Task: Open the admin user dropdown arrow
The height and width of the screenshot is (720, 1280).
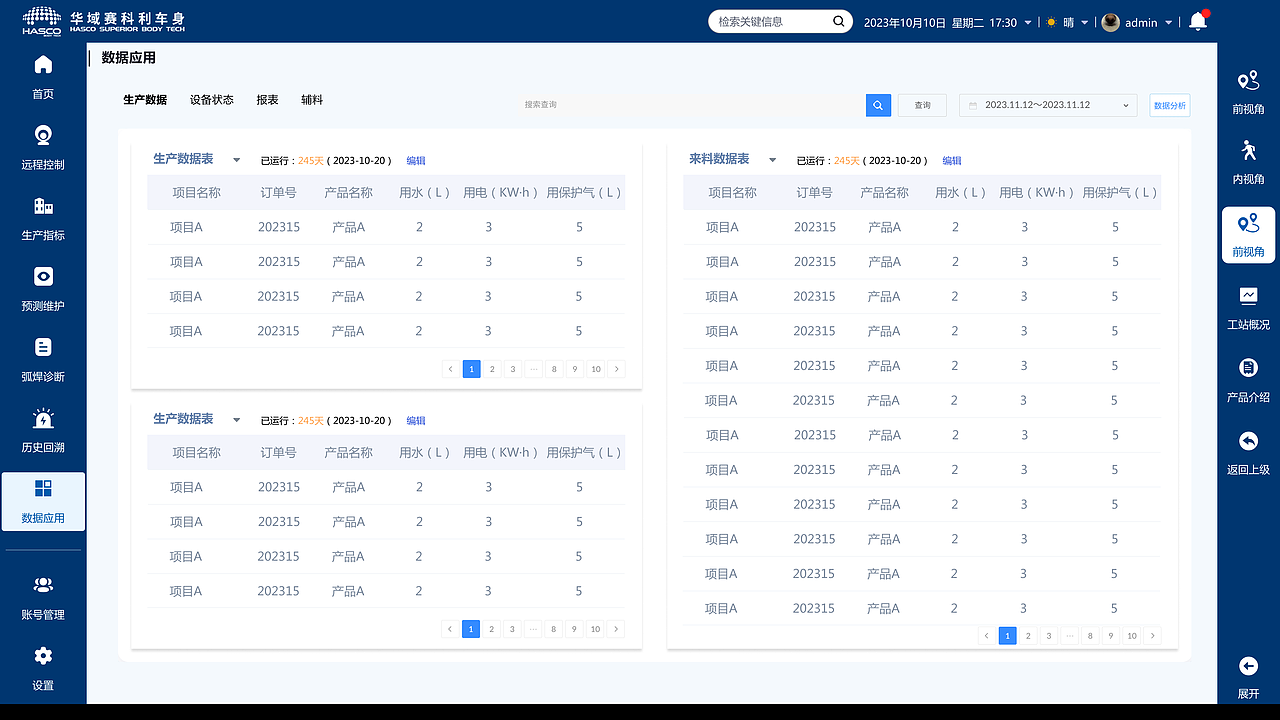Action: 1169,23
